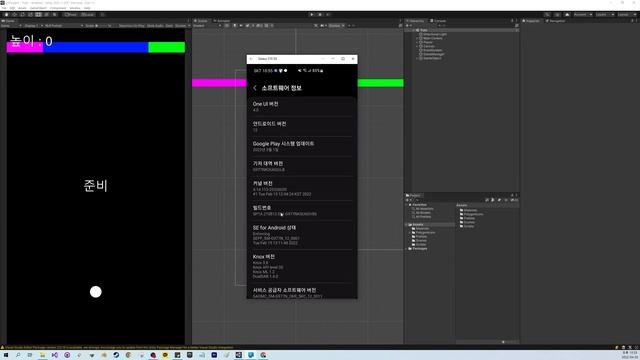Select Canvas object in Hierarchy
The height and width of the screenshot is (360, 640).
point(428,46)
